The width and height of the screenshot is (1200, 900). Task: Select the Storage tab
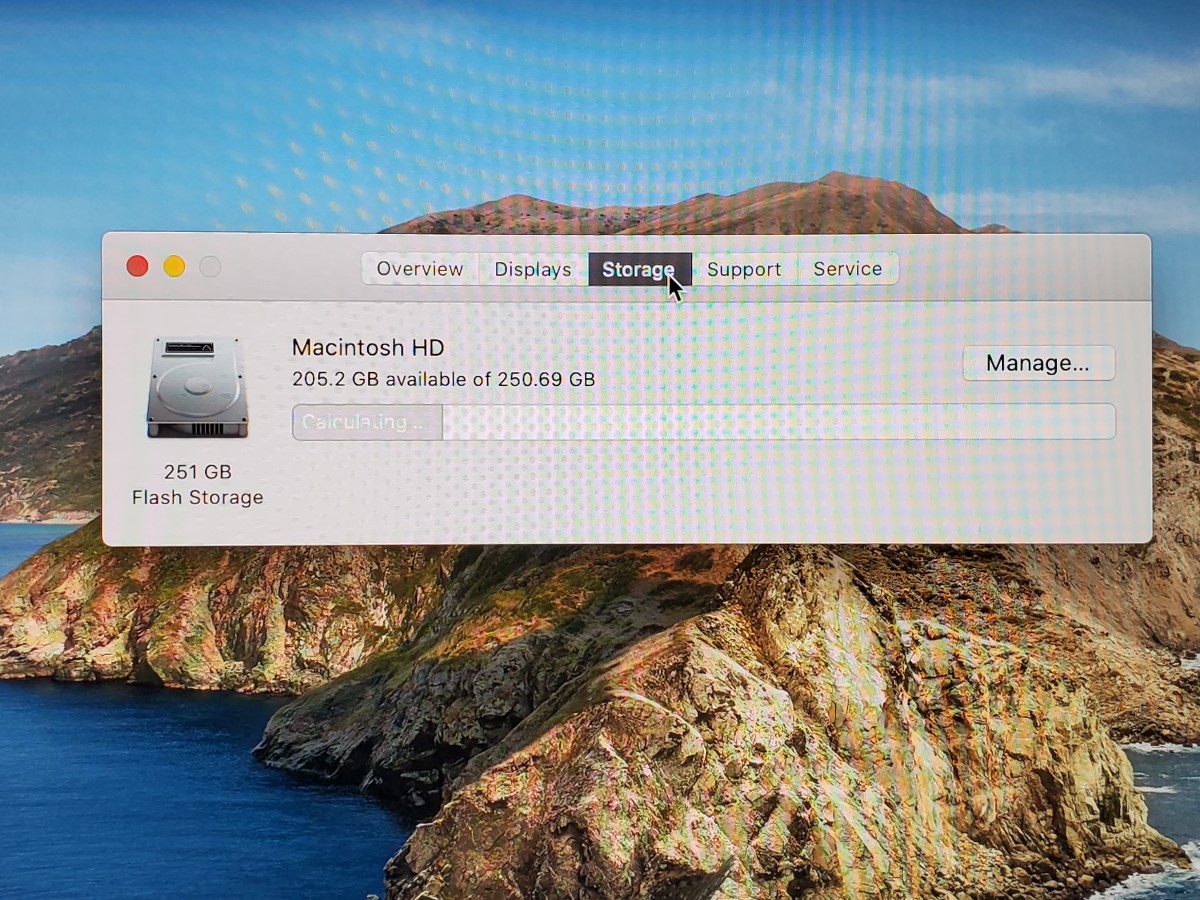(637, 269)
